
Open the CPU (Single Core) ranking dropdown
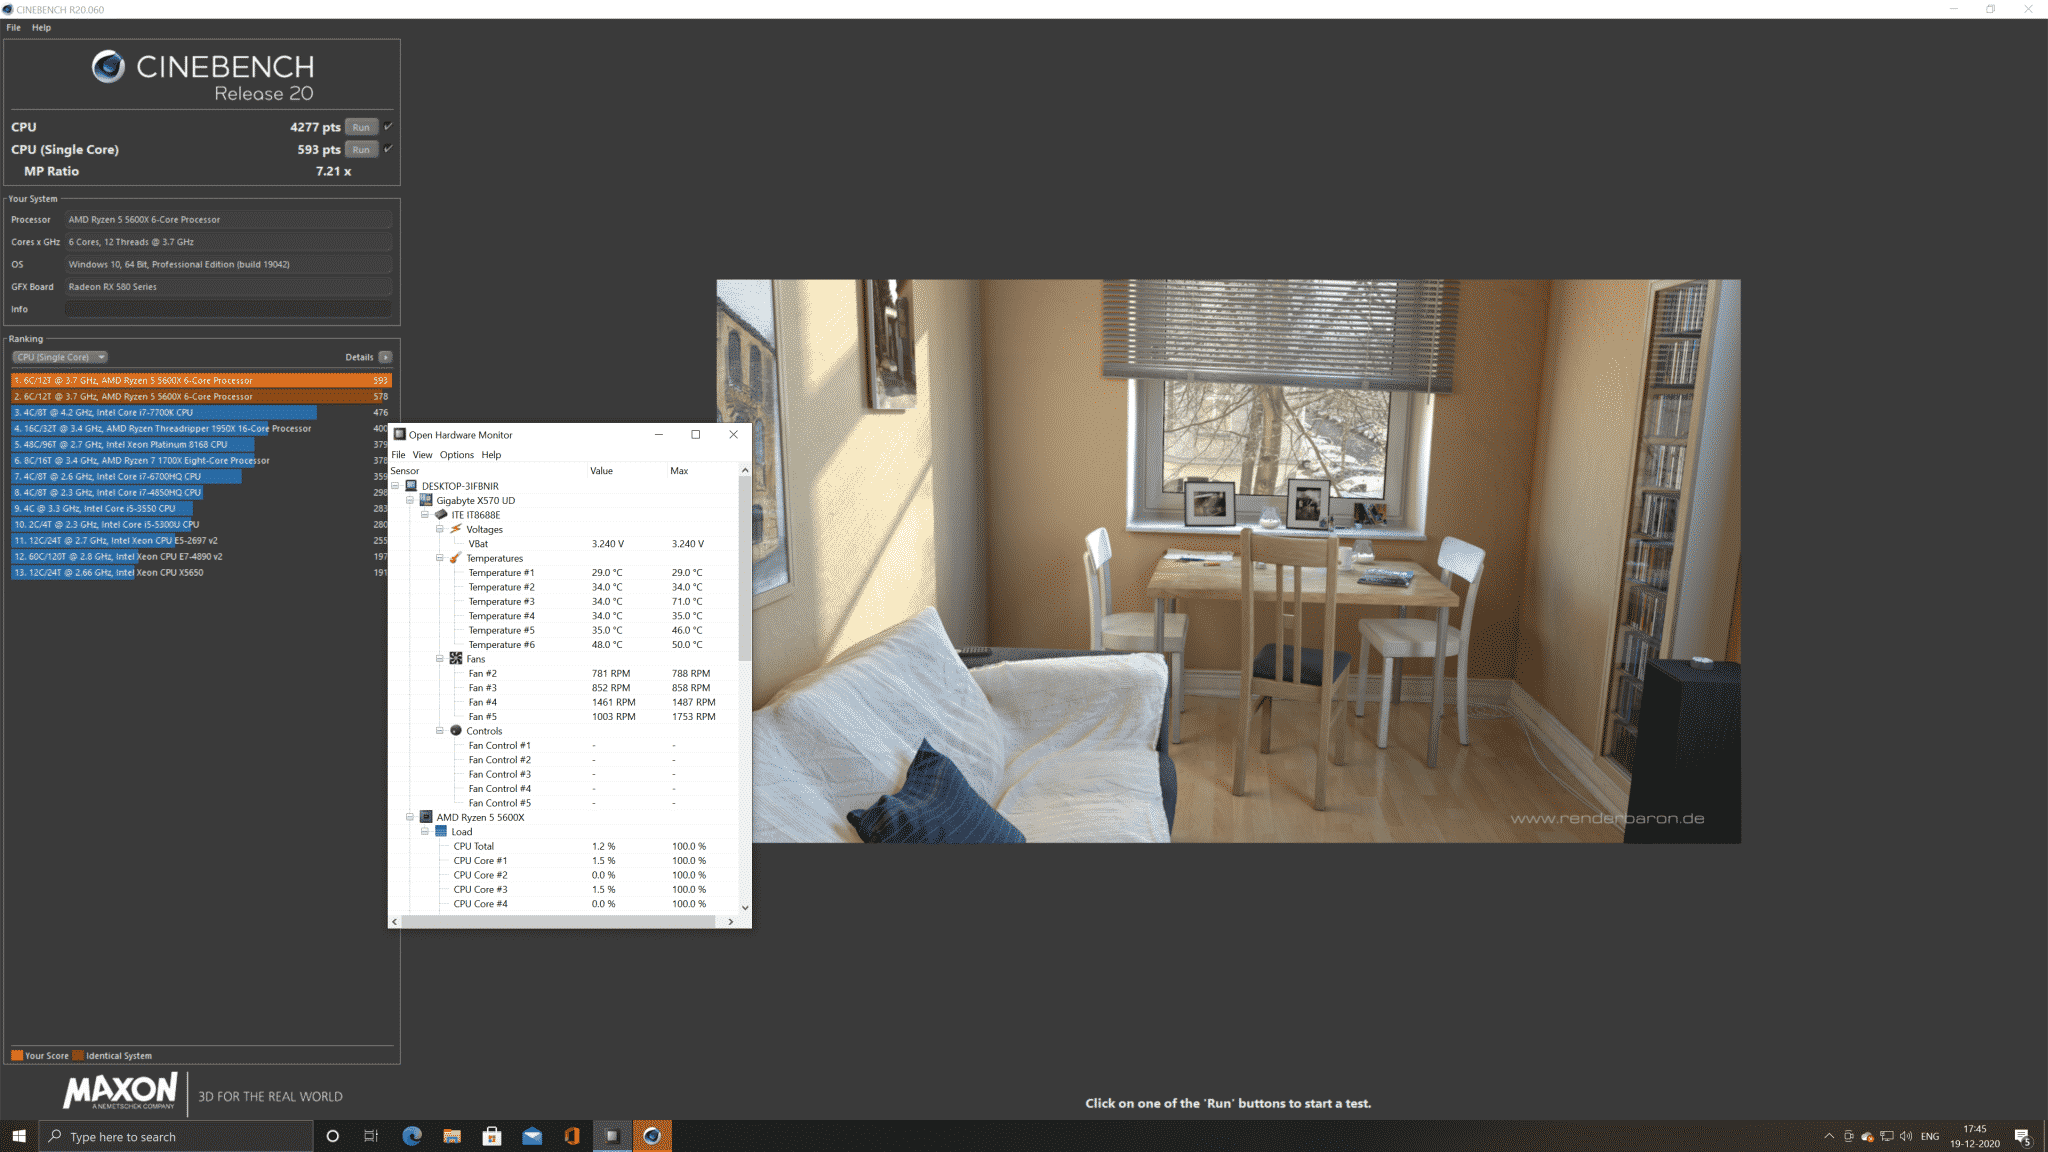(60, 357)
